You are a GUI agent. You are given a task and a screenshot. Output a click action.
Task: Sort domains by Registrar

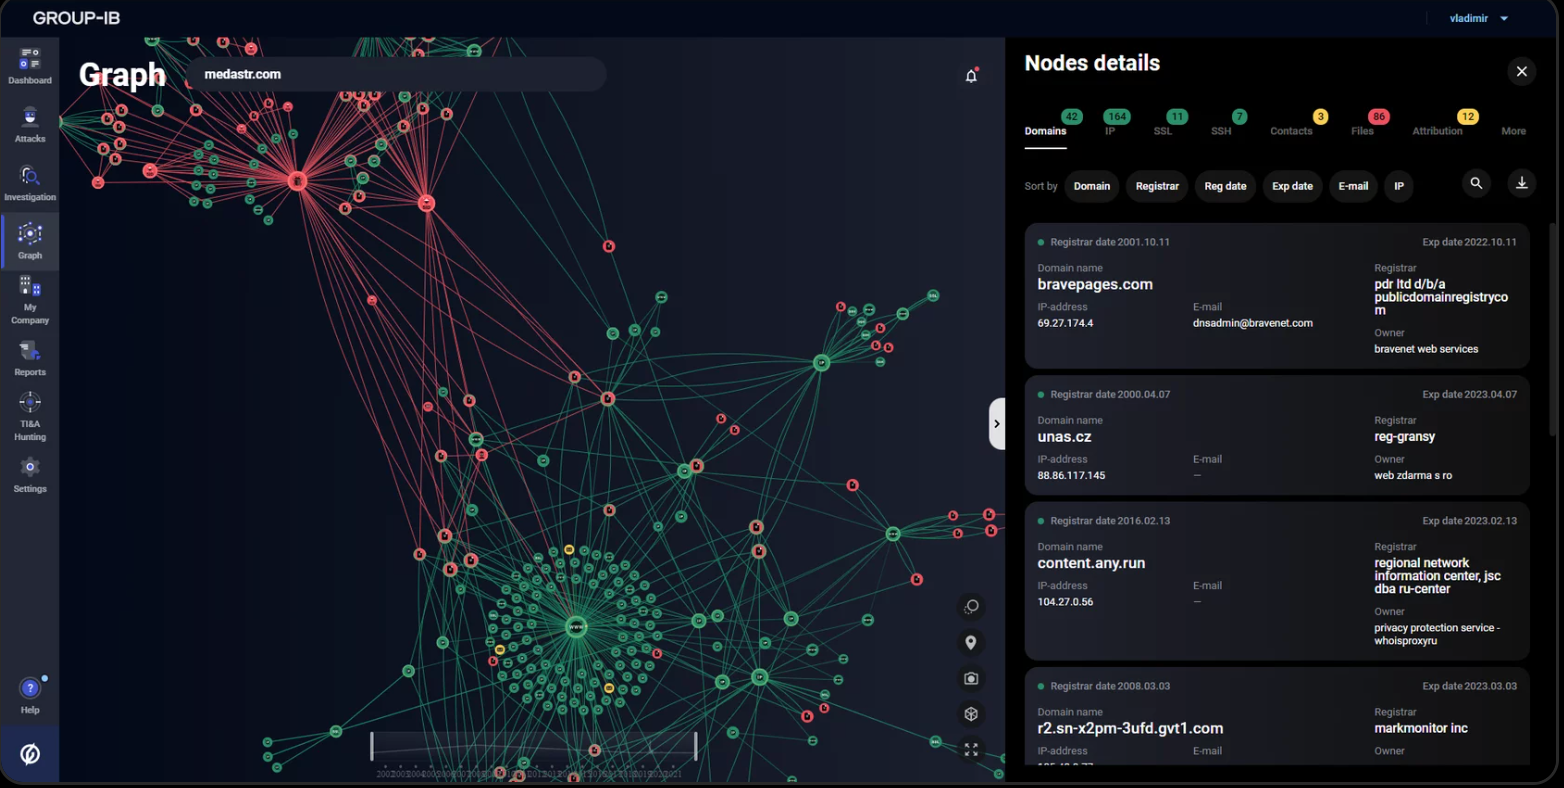[1157, 186]
